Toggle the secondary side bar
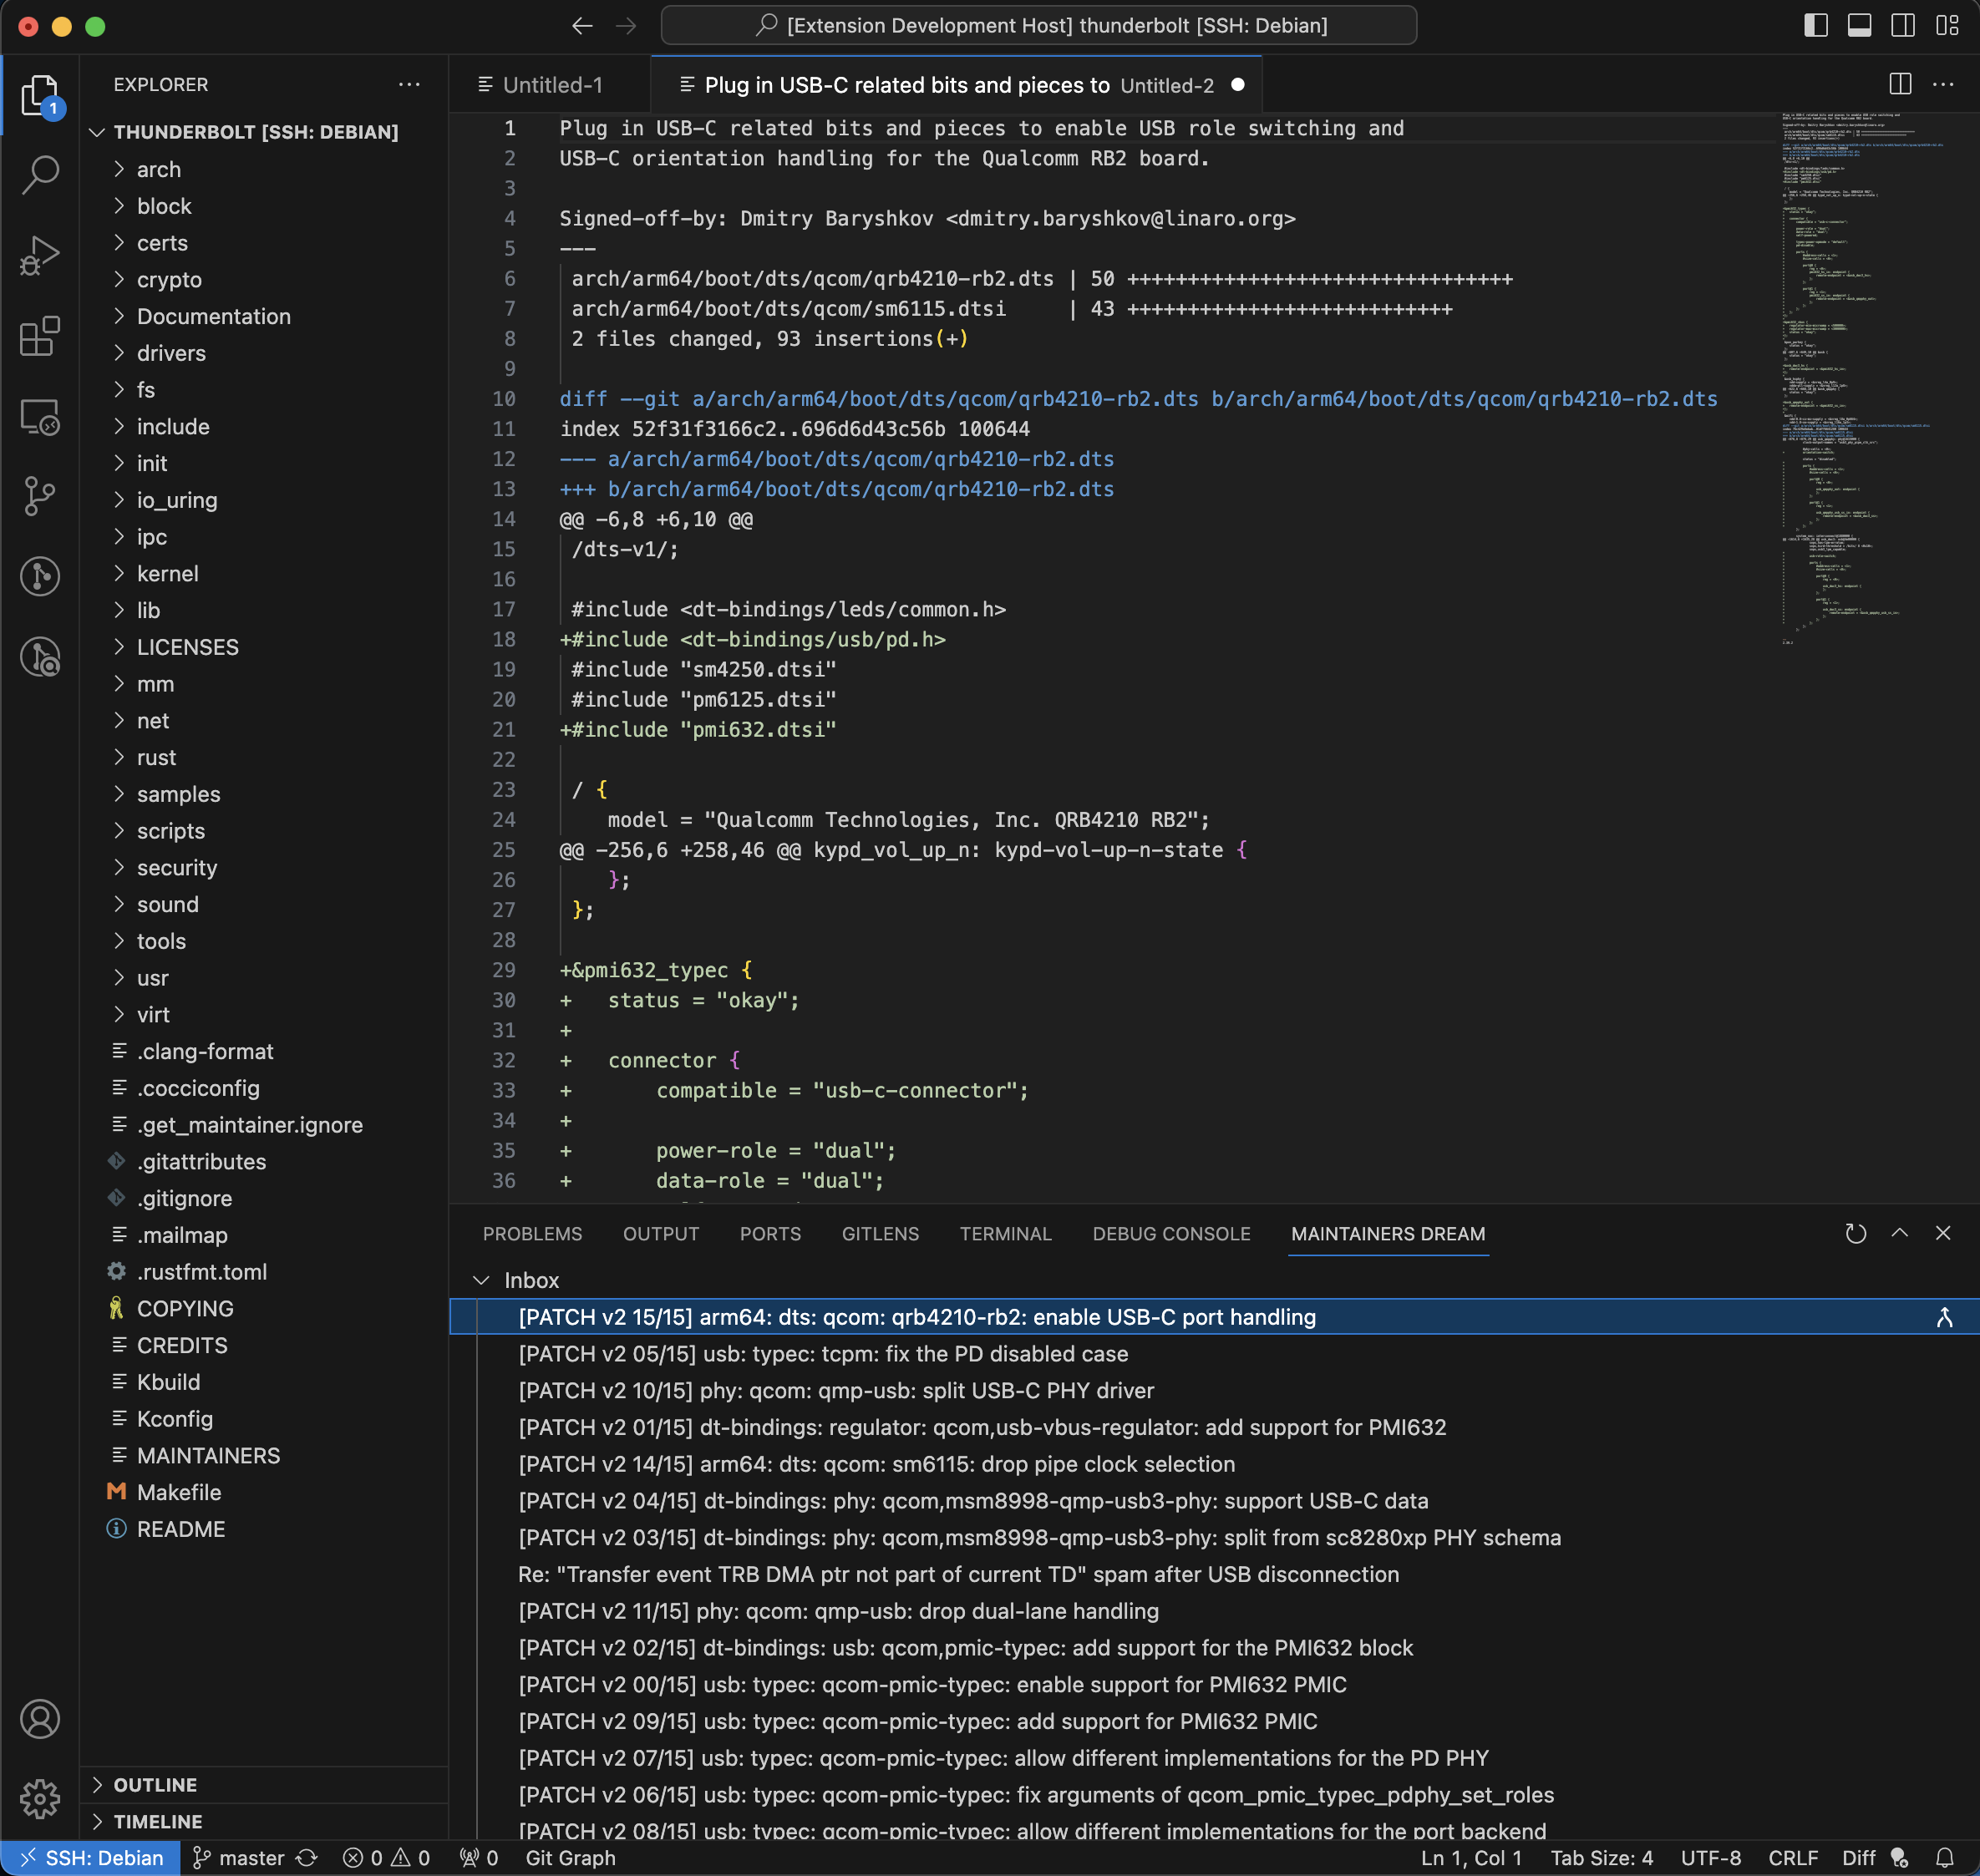The width and height of the screenshot is (1980, 1876). pos(1903,26)
